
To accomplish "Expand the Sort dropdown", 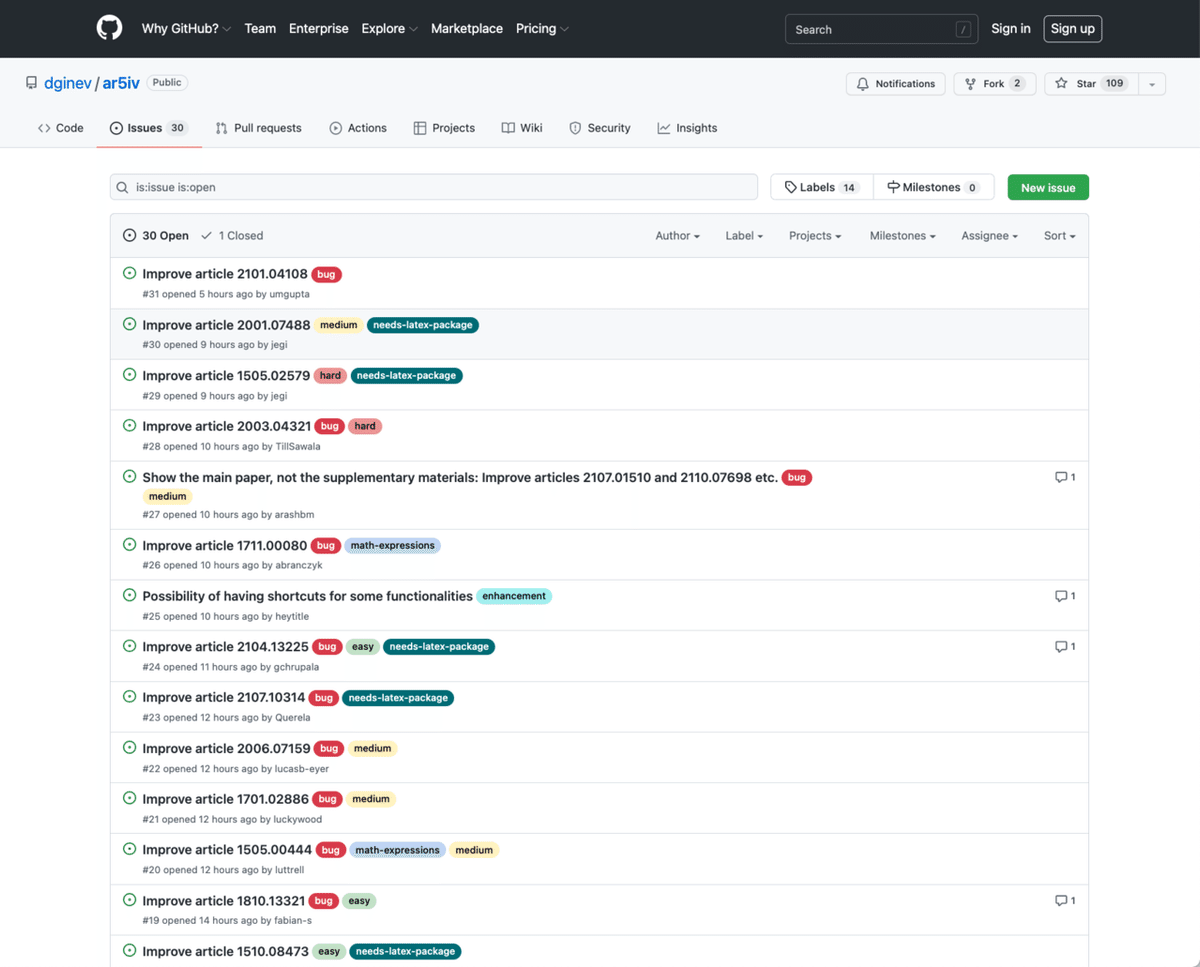I will pos(1059,236).
